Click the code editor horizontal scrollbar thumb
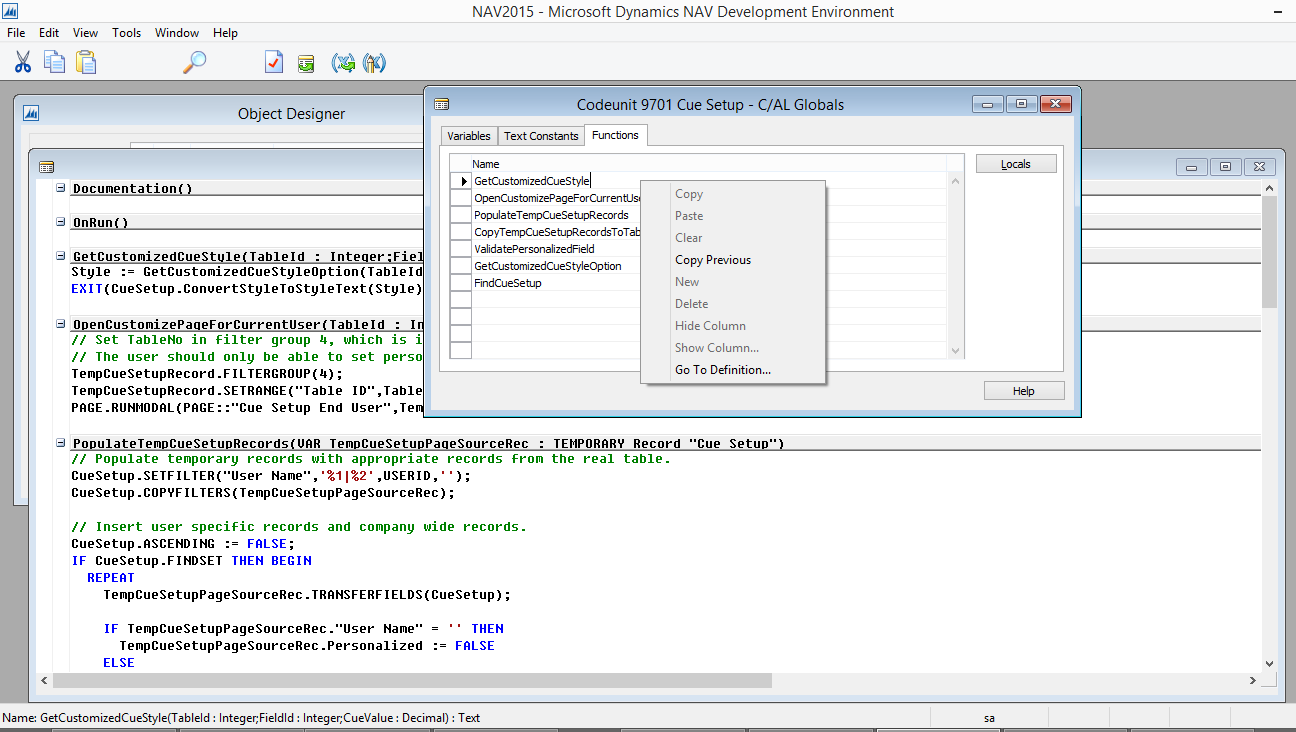This screenshot has height=732, width=1296. point(412,680)
